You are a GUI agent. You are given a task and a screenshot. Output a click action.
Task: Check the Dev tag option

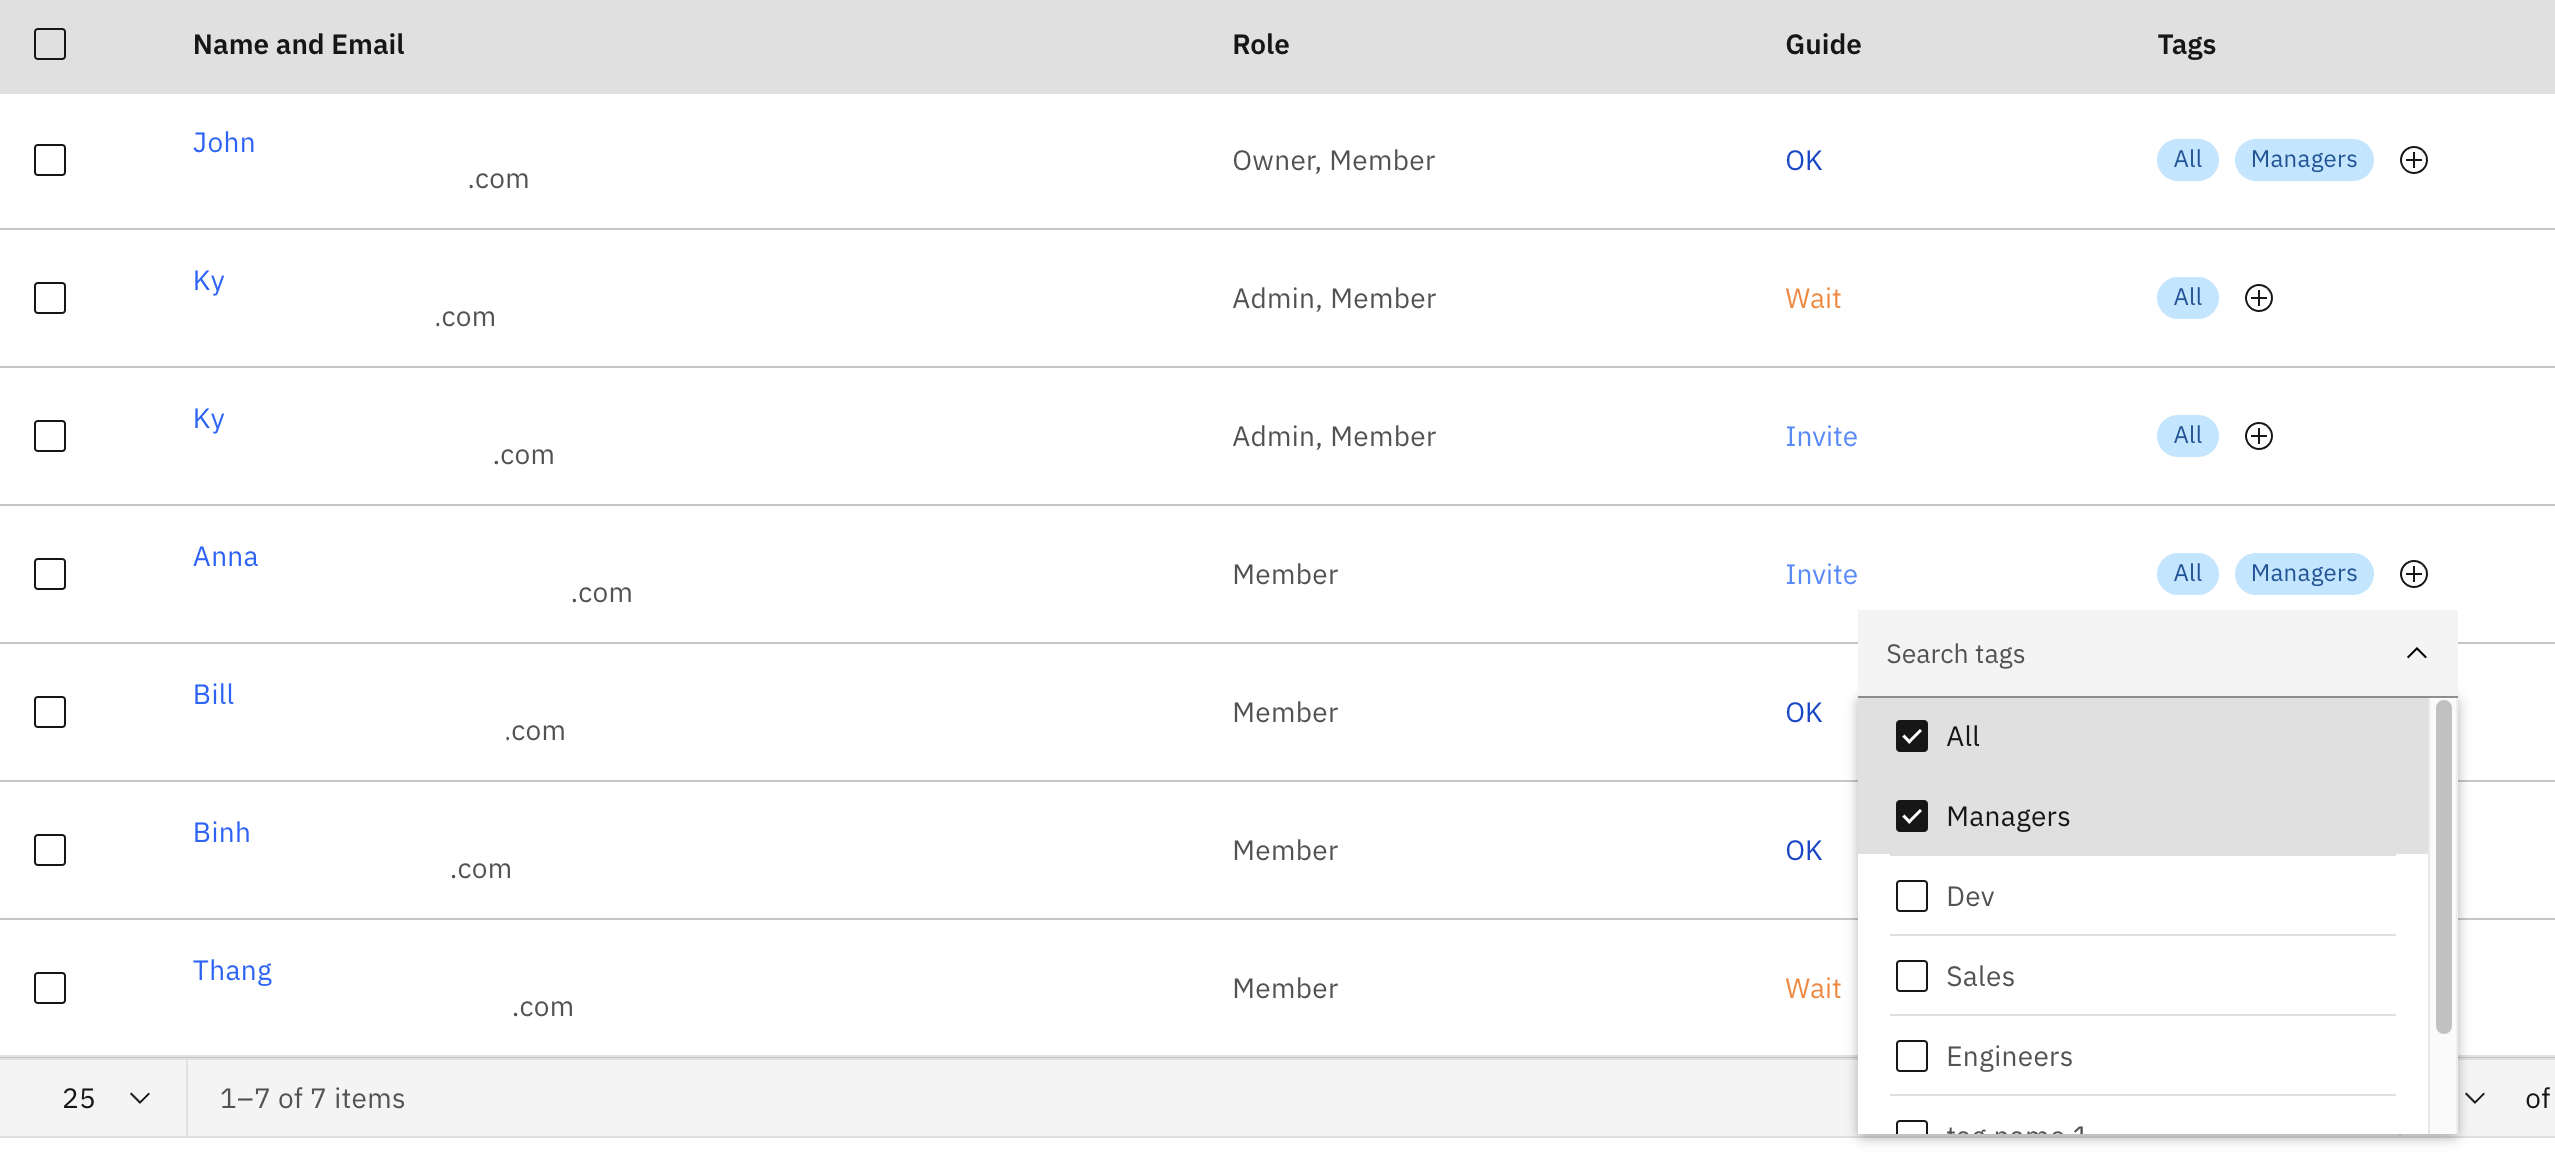[1911, 896]
